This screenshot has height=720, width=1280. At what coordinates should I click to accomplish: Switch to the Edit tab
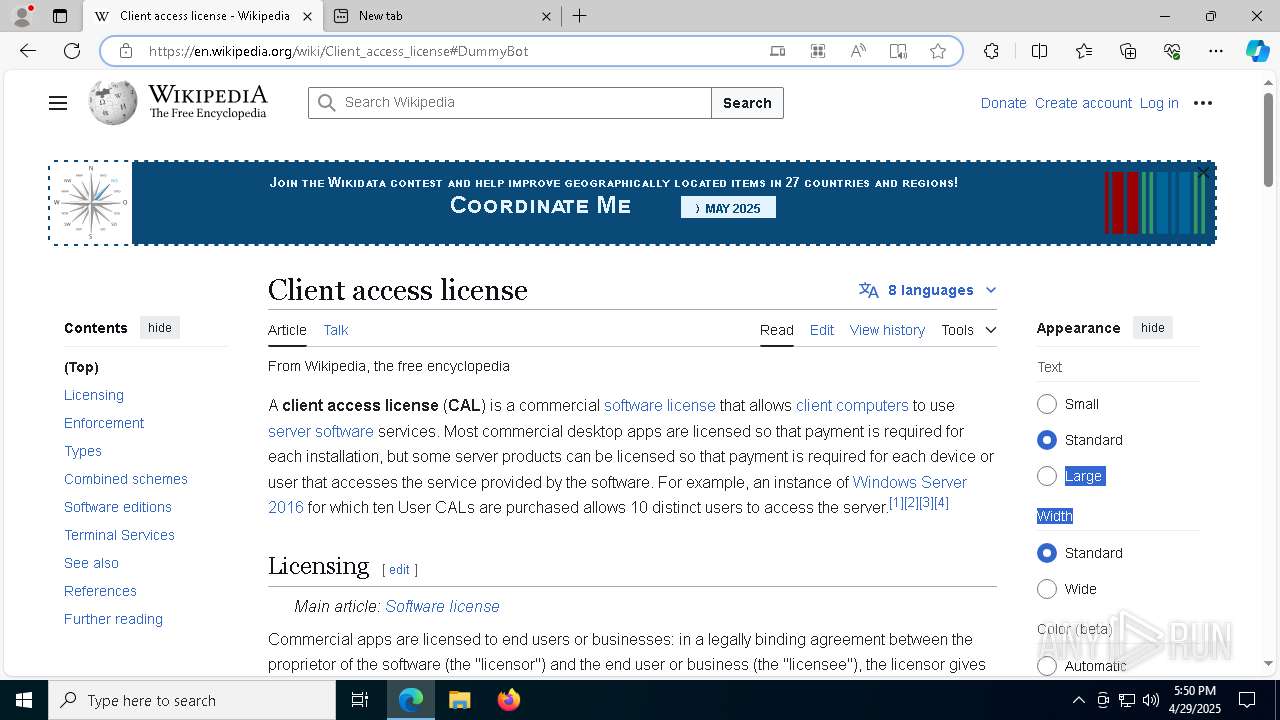coord(822,330)
